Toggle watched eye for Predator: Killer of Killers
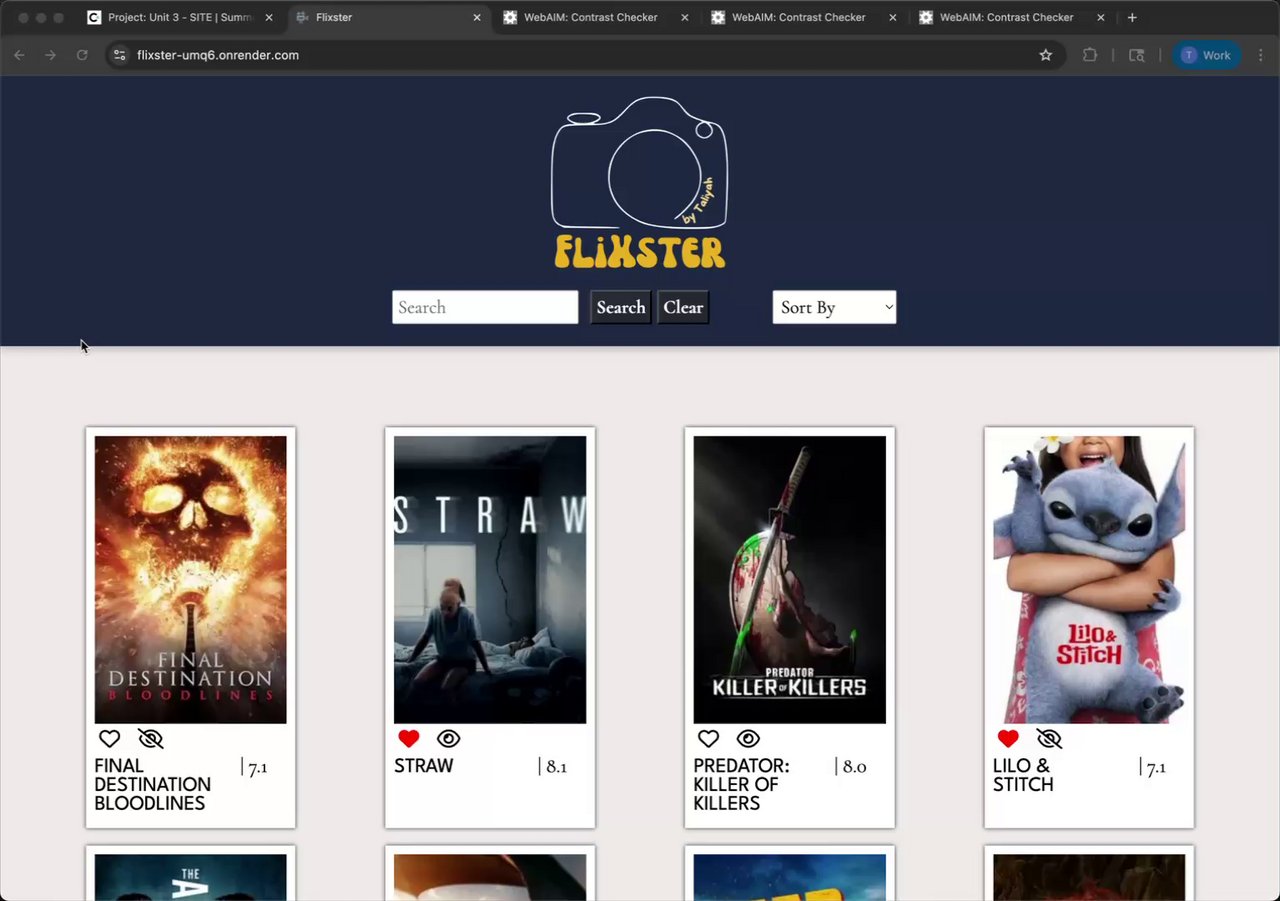The width and height of the screenshot is (1280, 901). (x=748, y=739)
